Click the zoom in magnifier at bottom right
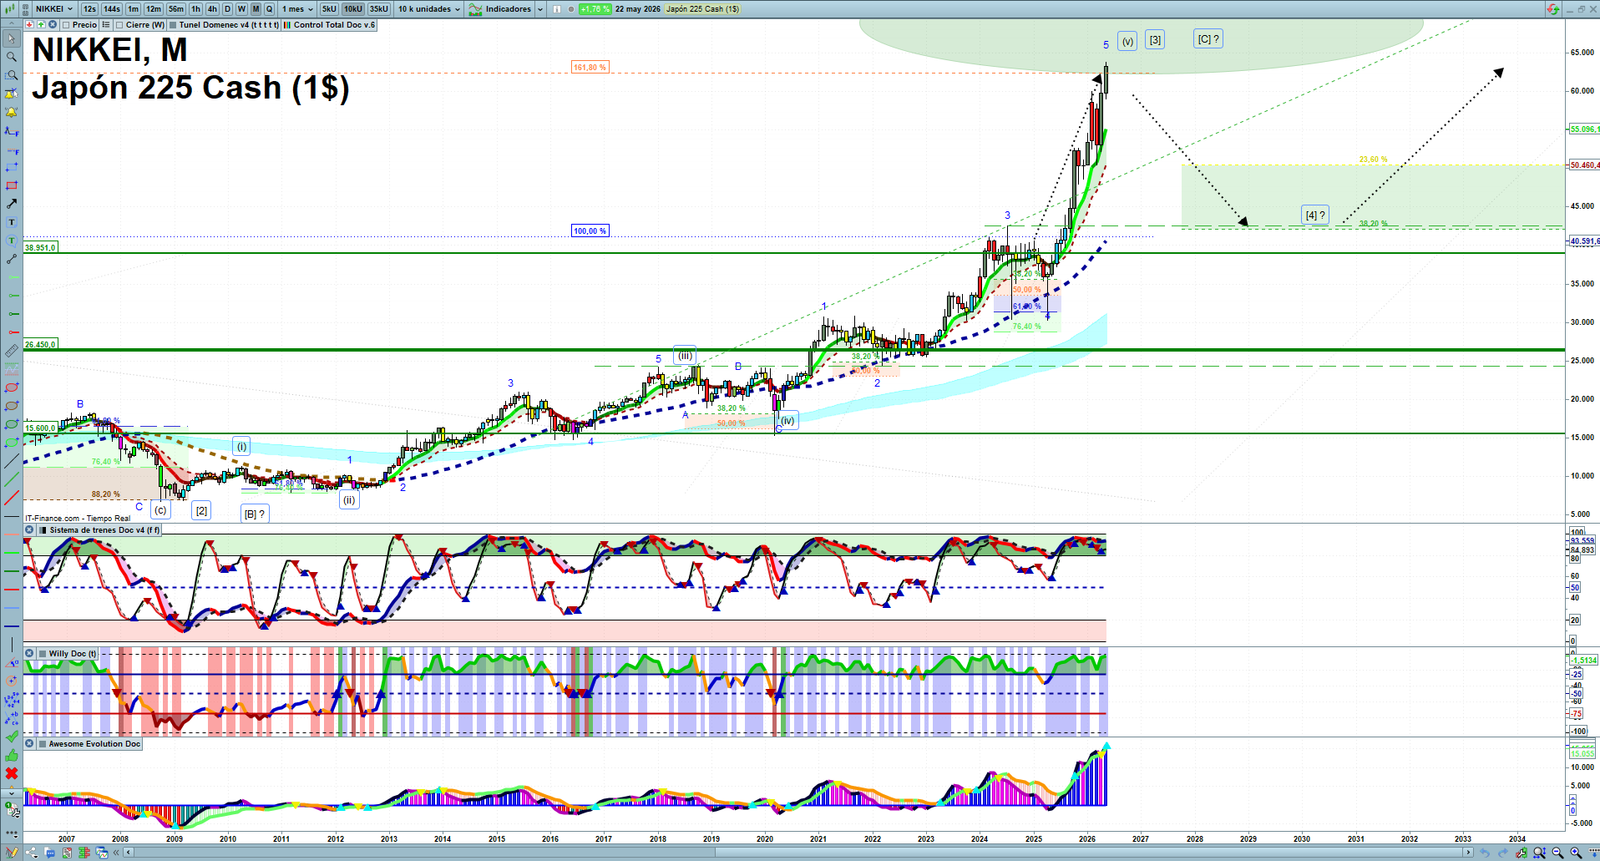 (1576, 852)
